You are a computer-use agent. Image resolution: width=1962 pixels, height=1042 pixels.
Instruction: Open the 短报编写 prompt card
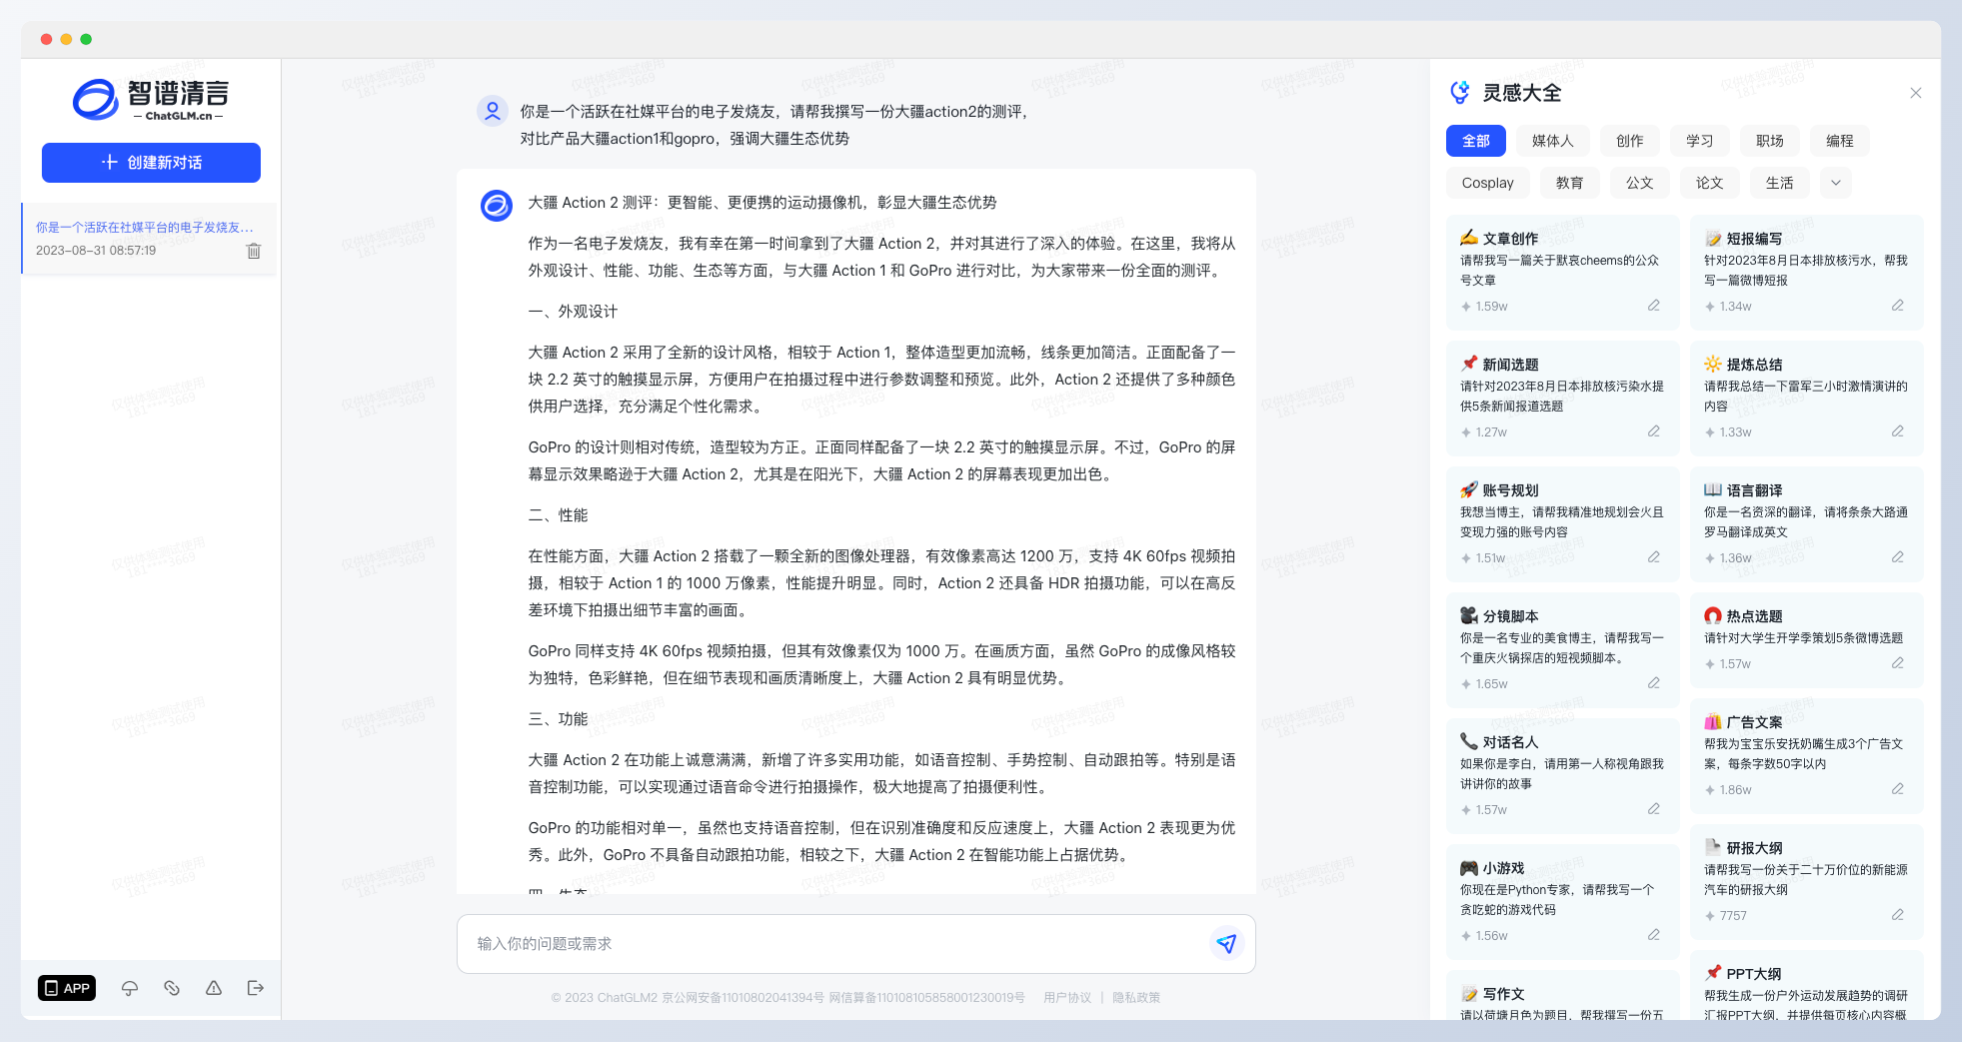click(1807, 272)
